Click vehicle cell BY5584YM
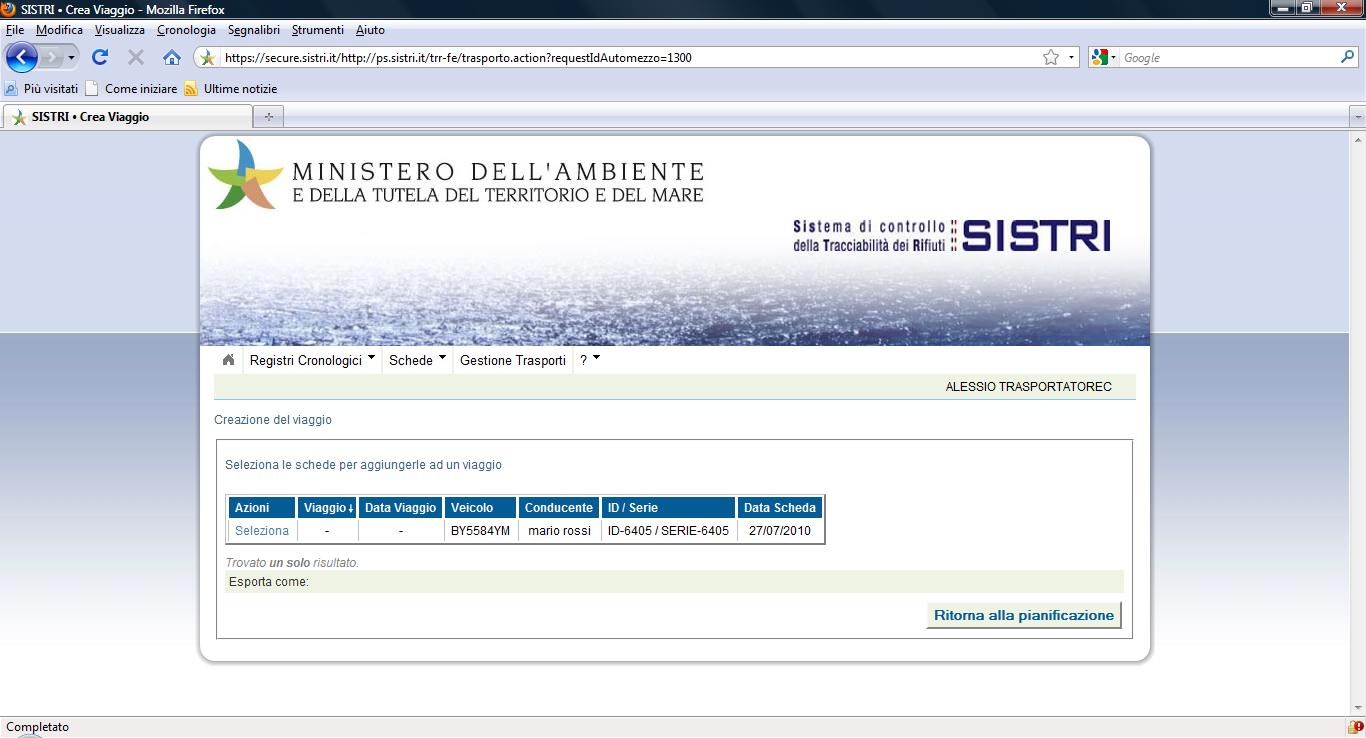The width and height of the screenshot is (1366, 738). [481, 531]
